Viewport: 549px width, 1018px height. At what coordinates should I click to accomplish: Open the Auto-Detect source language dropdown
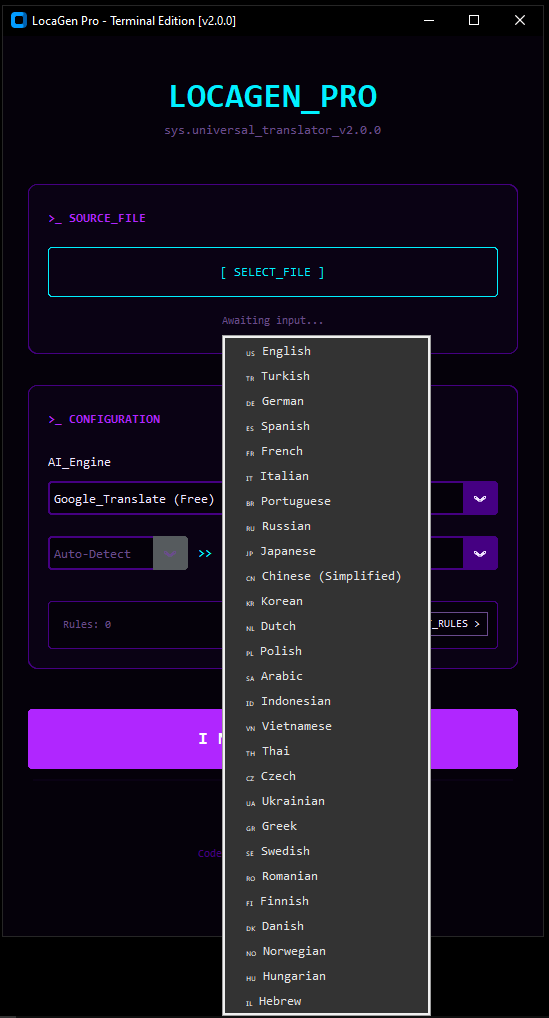(118, 553)
